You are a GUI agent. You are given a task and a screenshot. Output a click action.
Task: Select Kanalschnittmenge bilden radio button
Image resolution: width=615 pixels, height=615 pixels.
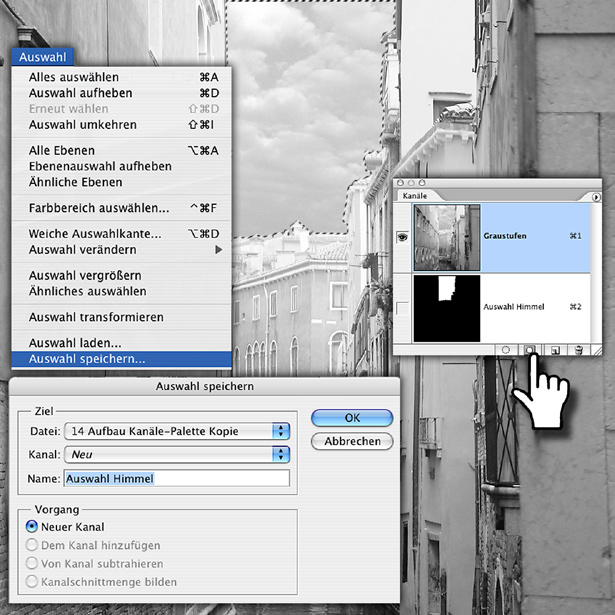(x=32, y=582)
